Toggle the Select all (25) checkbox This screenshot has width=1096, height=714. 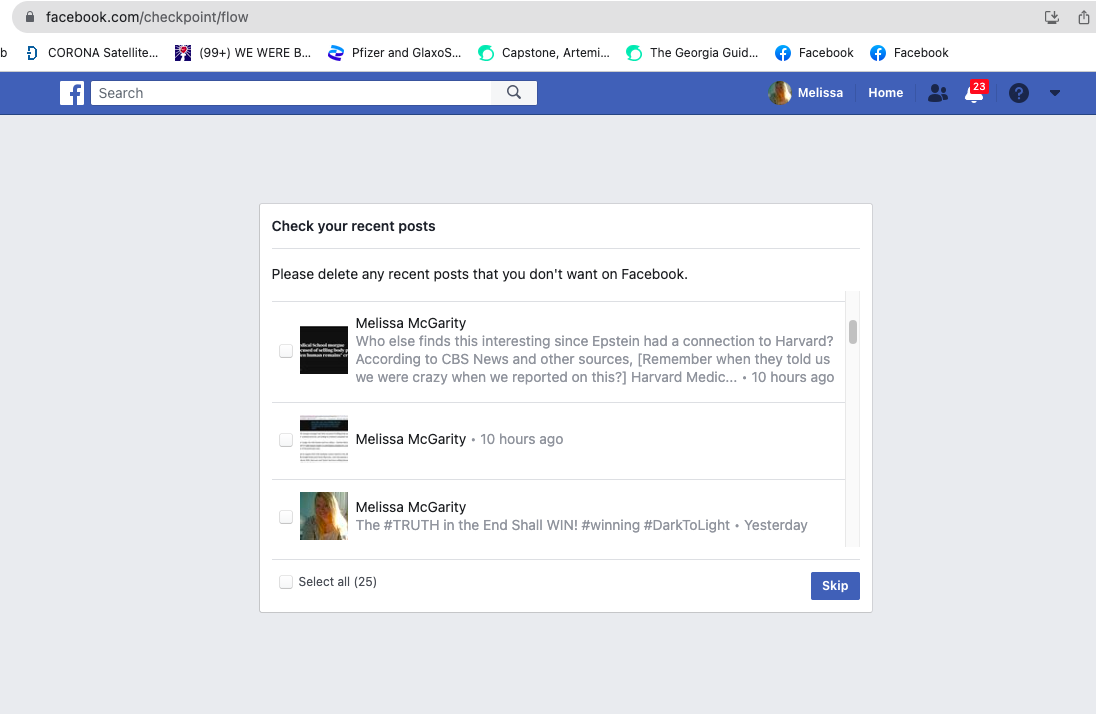click(x=286, y=582)
